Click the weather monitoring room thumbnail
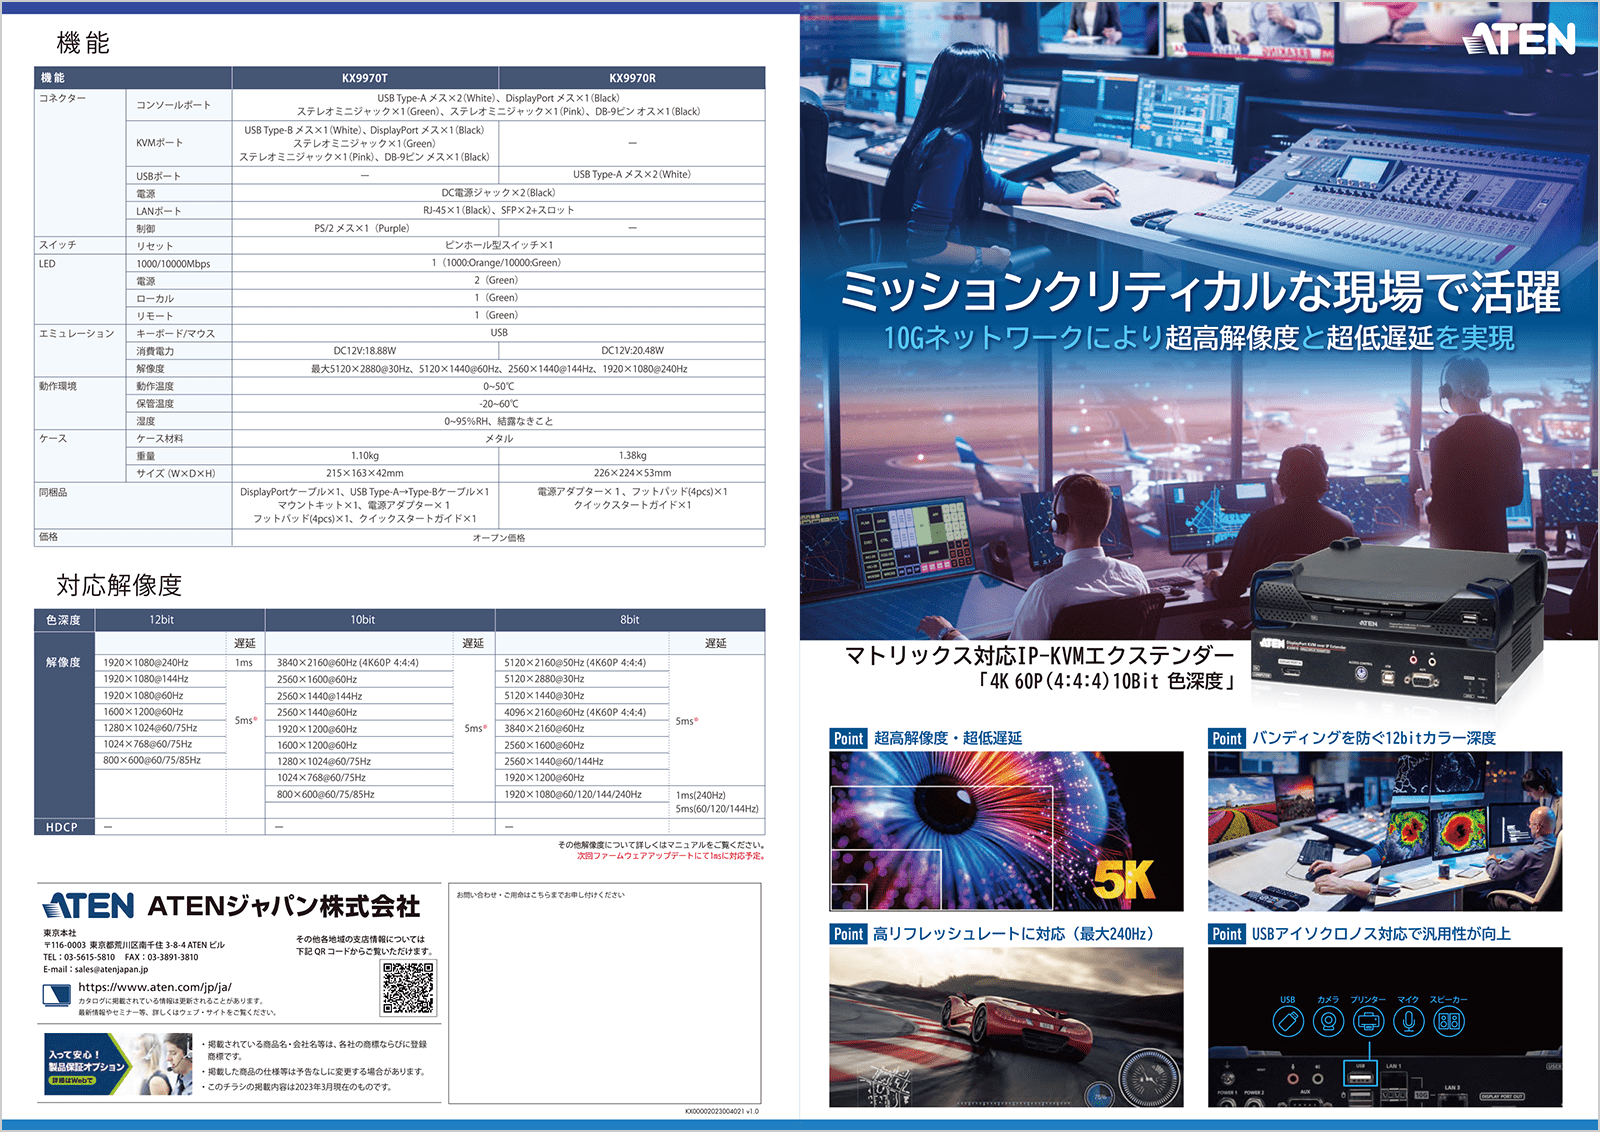 [1385, 831]
